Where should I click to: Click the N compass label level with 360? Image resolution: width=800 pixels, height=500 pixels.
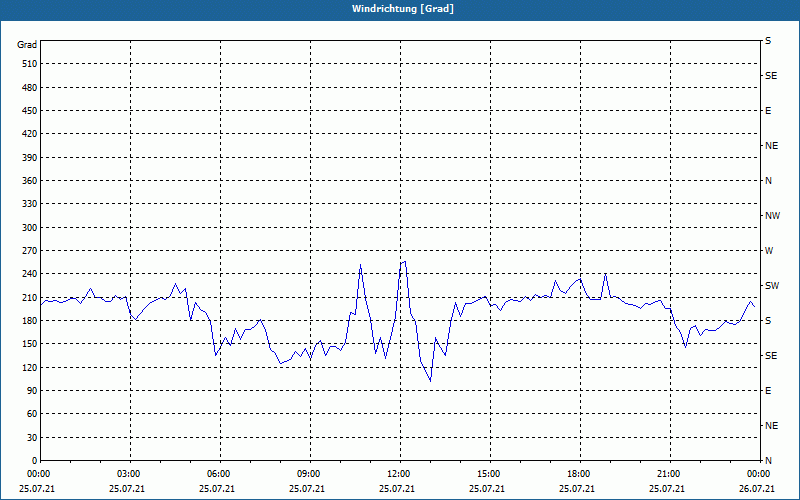click(768, 181)
